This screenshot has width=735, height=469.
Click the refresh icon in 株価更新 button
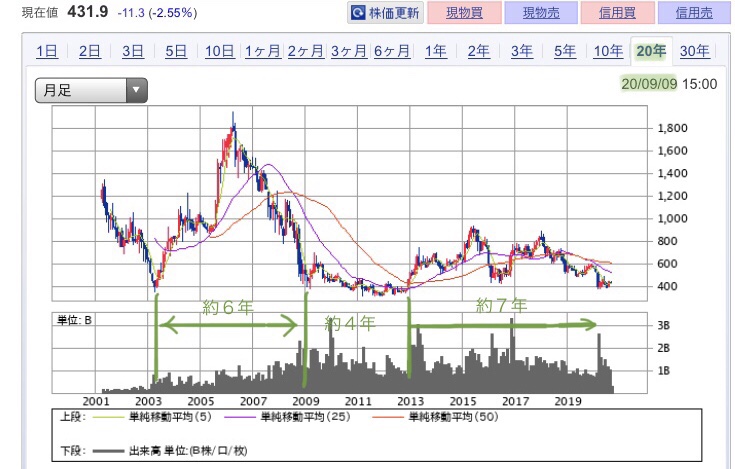(358, 13)
